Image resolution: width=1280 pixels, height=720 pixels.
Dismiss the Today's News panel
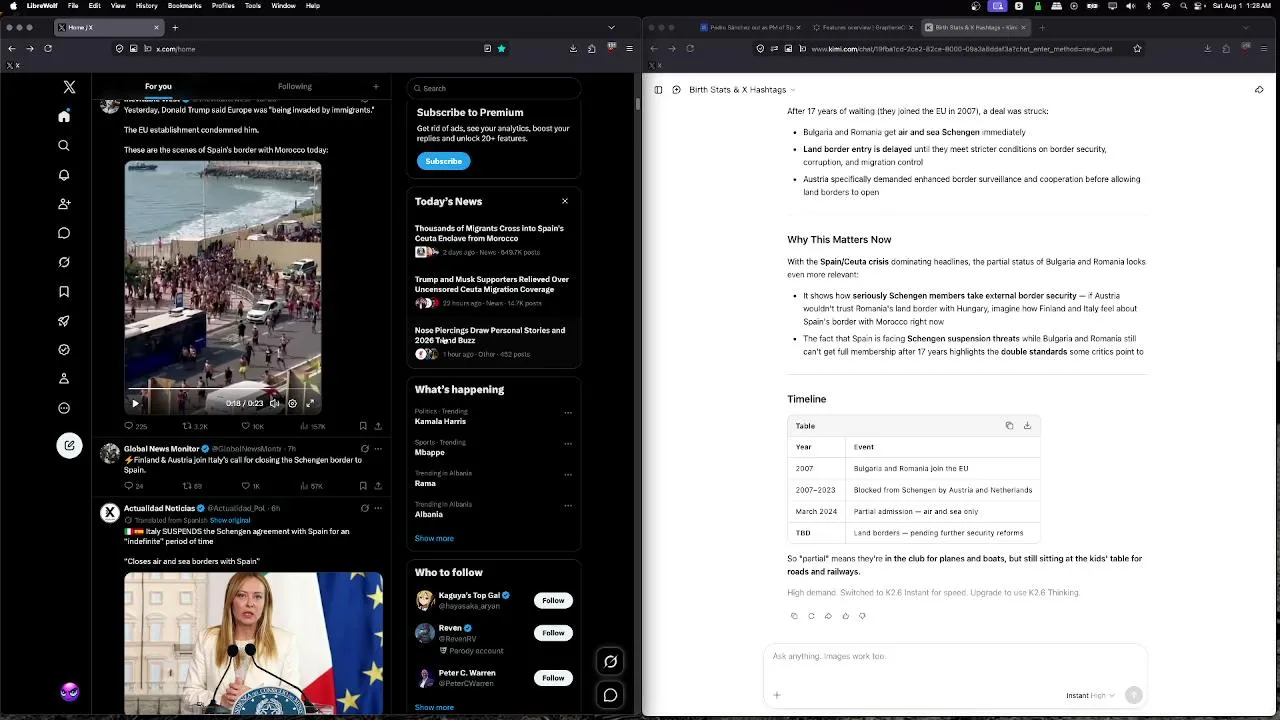click(x=564, y=201)
